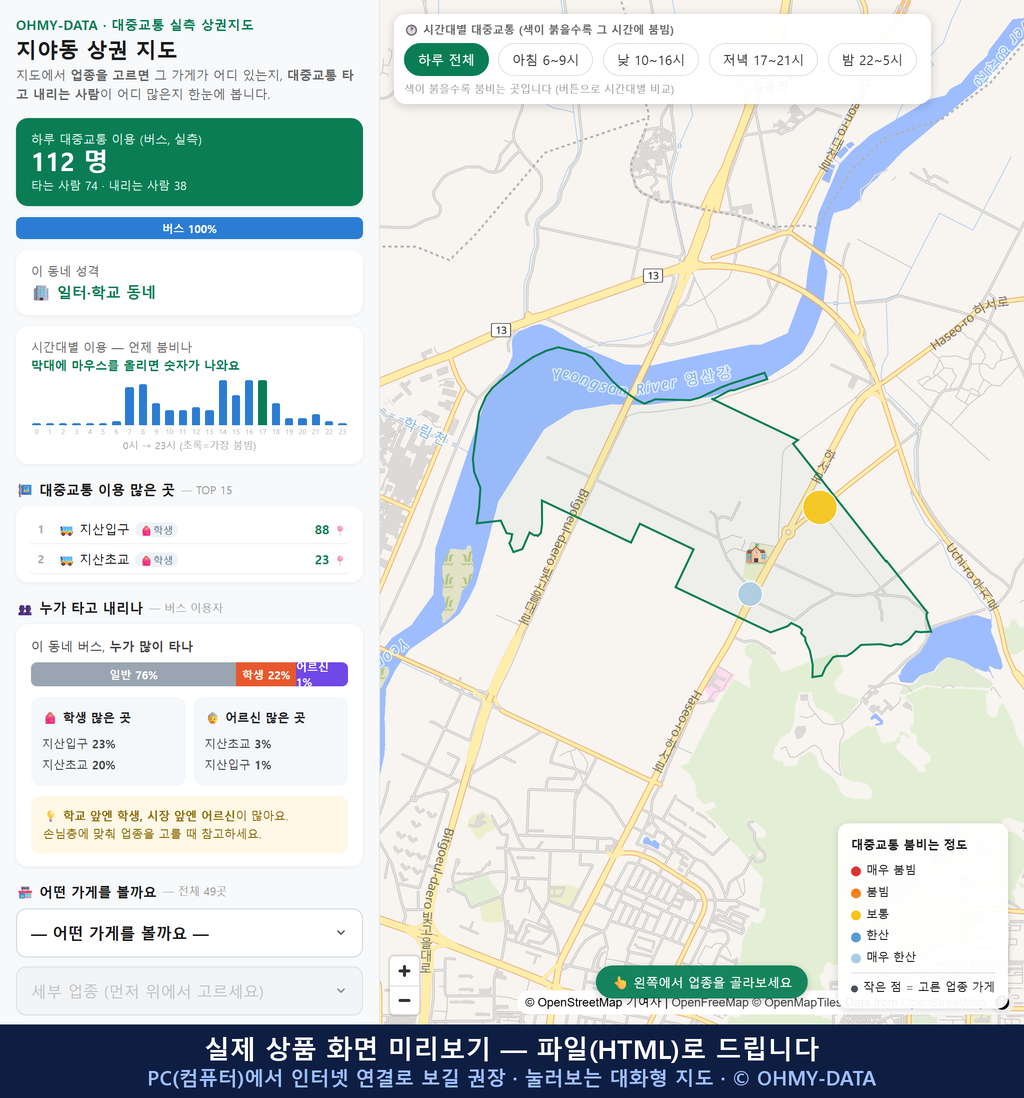The image size is (1024, 1098).
Task: Click the 지산초교 stop name in the top list
Action: (104, 560)
